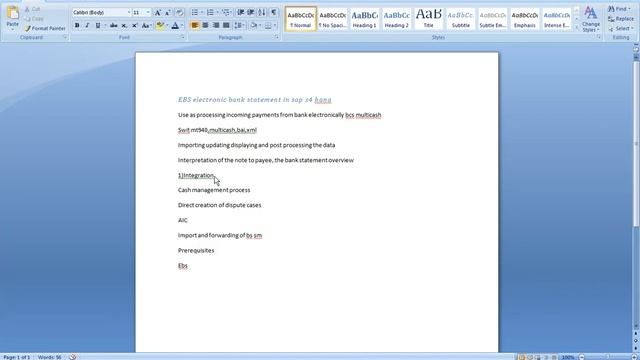Click the Shrink Font icon
This screenshot has height=360, width=640.
coord(168,13)
